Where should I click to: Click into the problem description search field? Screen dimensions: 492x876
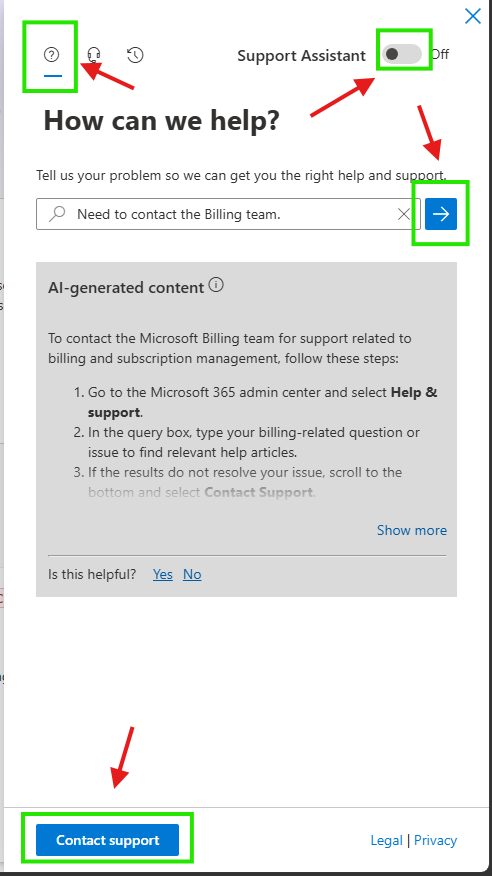[x=228, y=214]
